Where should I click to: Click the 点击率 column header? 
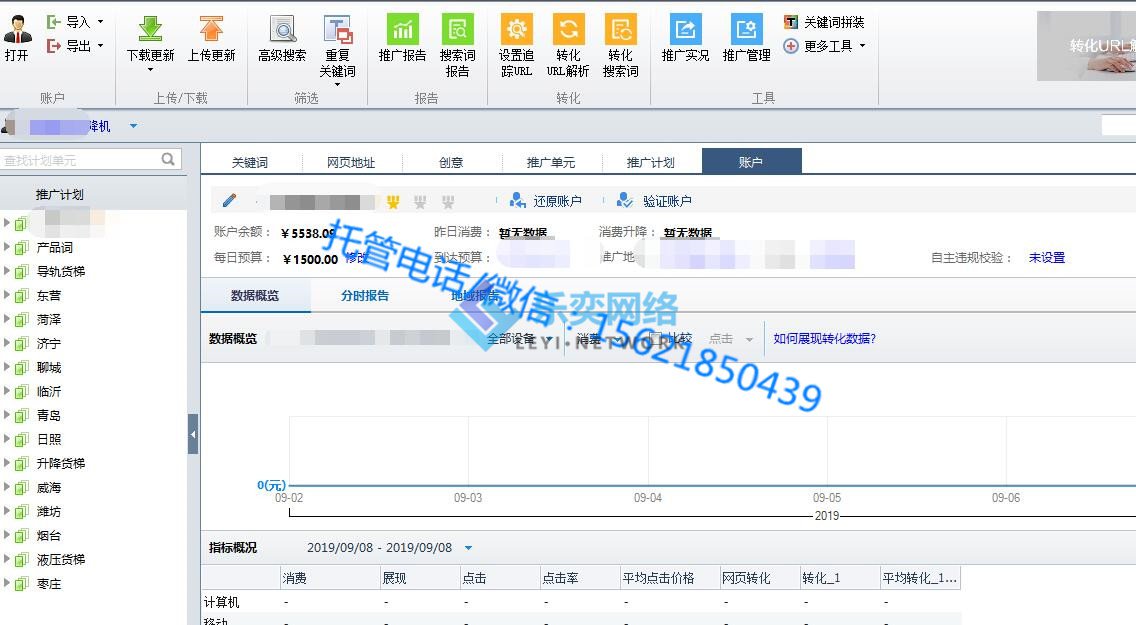click(x=579, y=578)
